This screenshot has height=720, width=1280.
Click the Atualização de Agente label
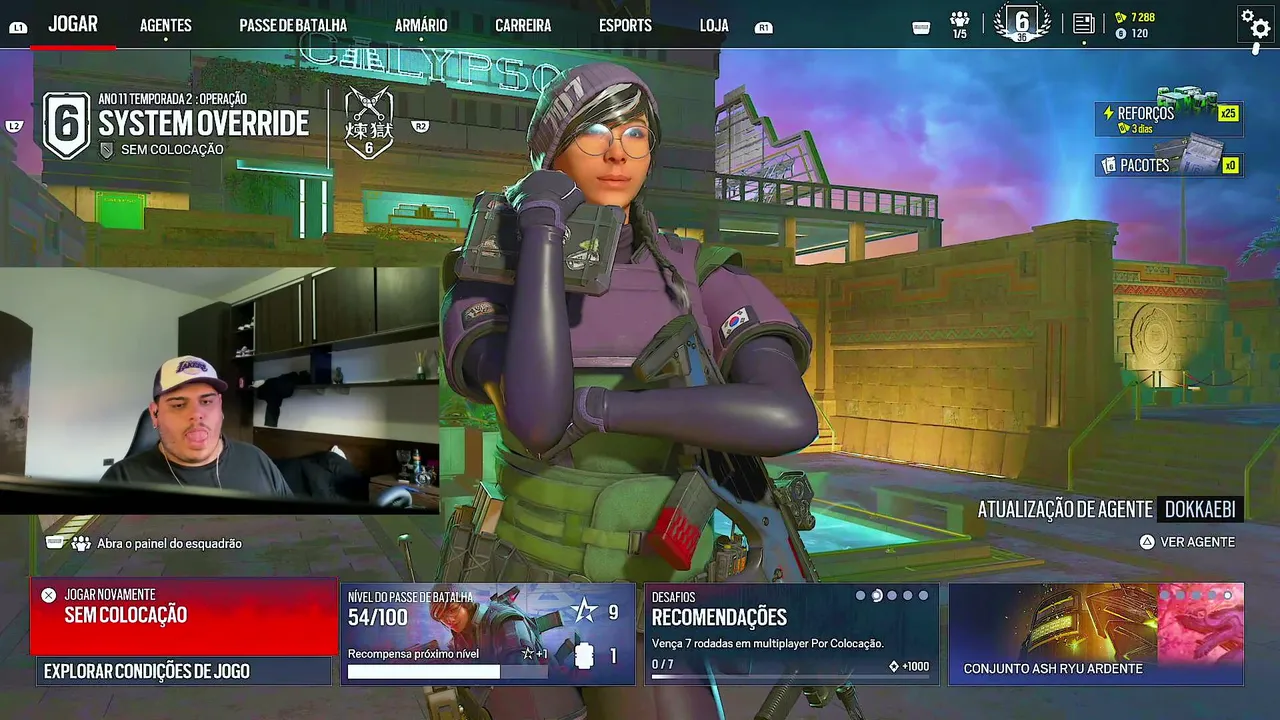(1065, 510)
